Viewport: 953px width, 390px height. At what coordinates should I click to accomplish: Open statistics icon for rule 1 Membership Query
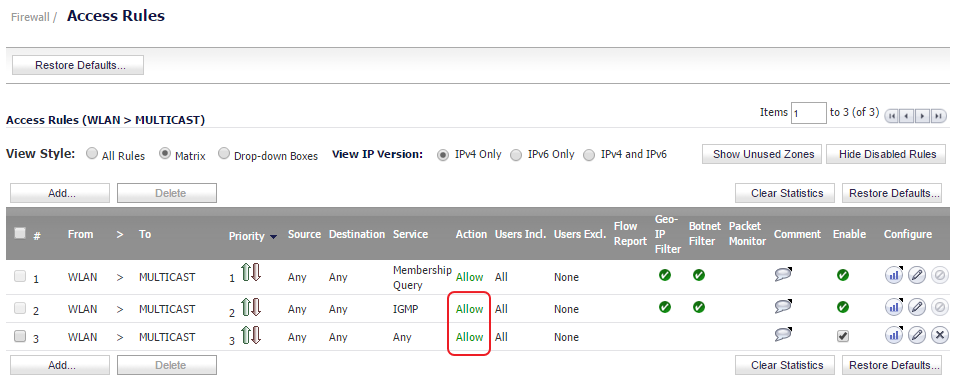coord(894,275)
